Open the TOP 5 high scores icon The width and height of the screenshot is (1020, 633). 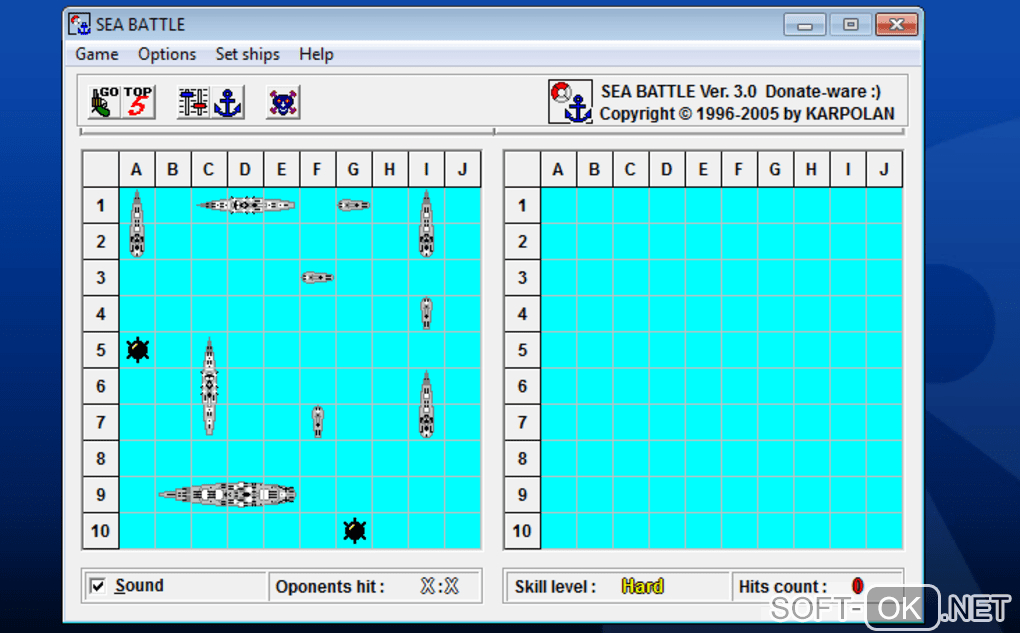(x=139, y=101)
